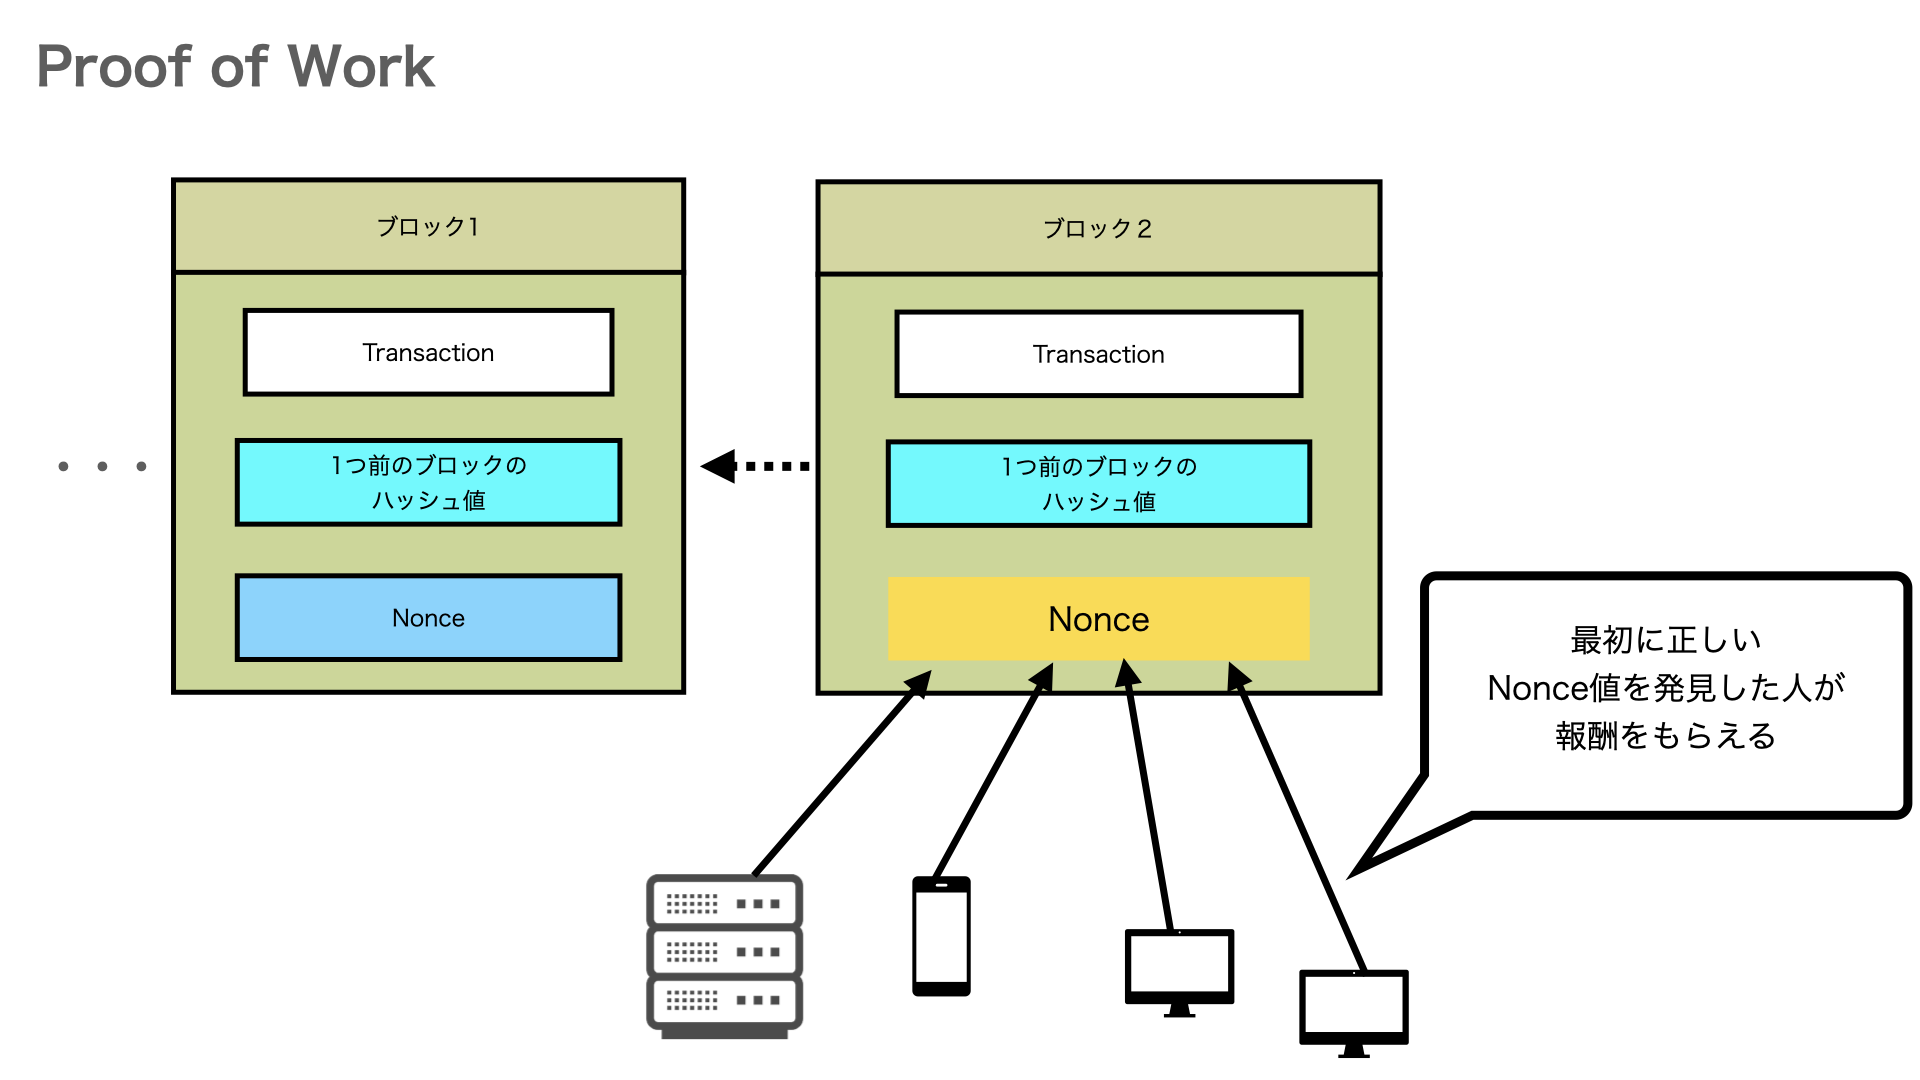This screenshot has width=1920, height=1080.
Task: Click the Transaction box in ブロック1
Action: (x=429, y=352)
